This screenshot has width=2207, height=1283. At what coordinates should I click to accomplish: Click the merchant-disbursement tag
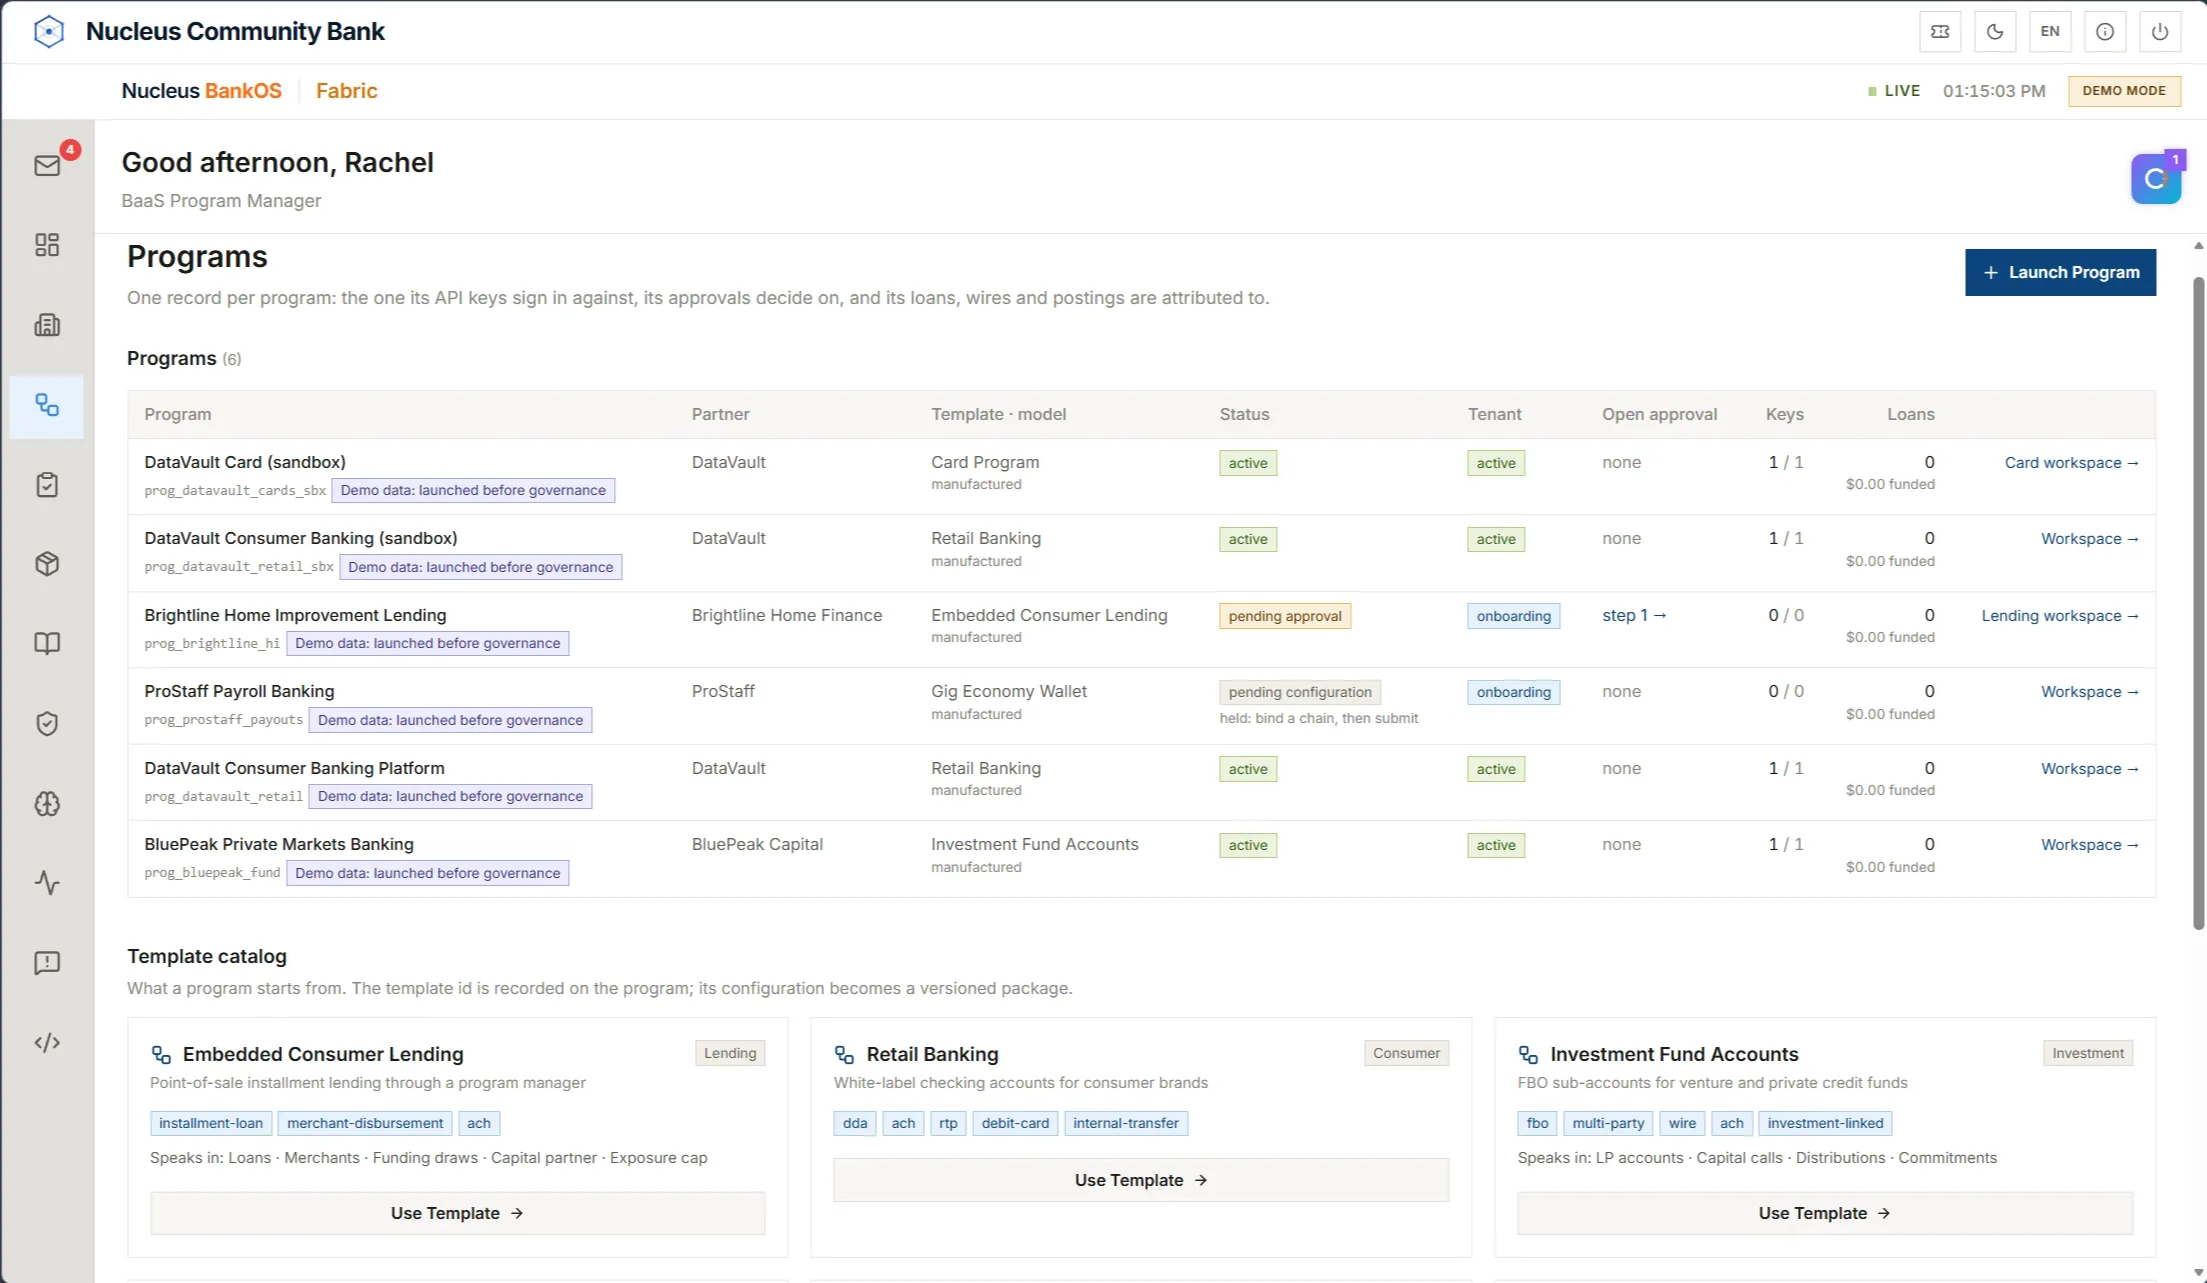365,1123
